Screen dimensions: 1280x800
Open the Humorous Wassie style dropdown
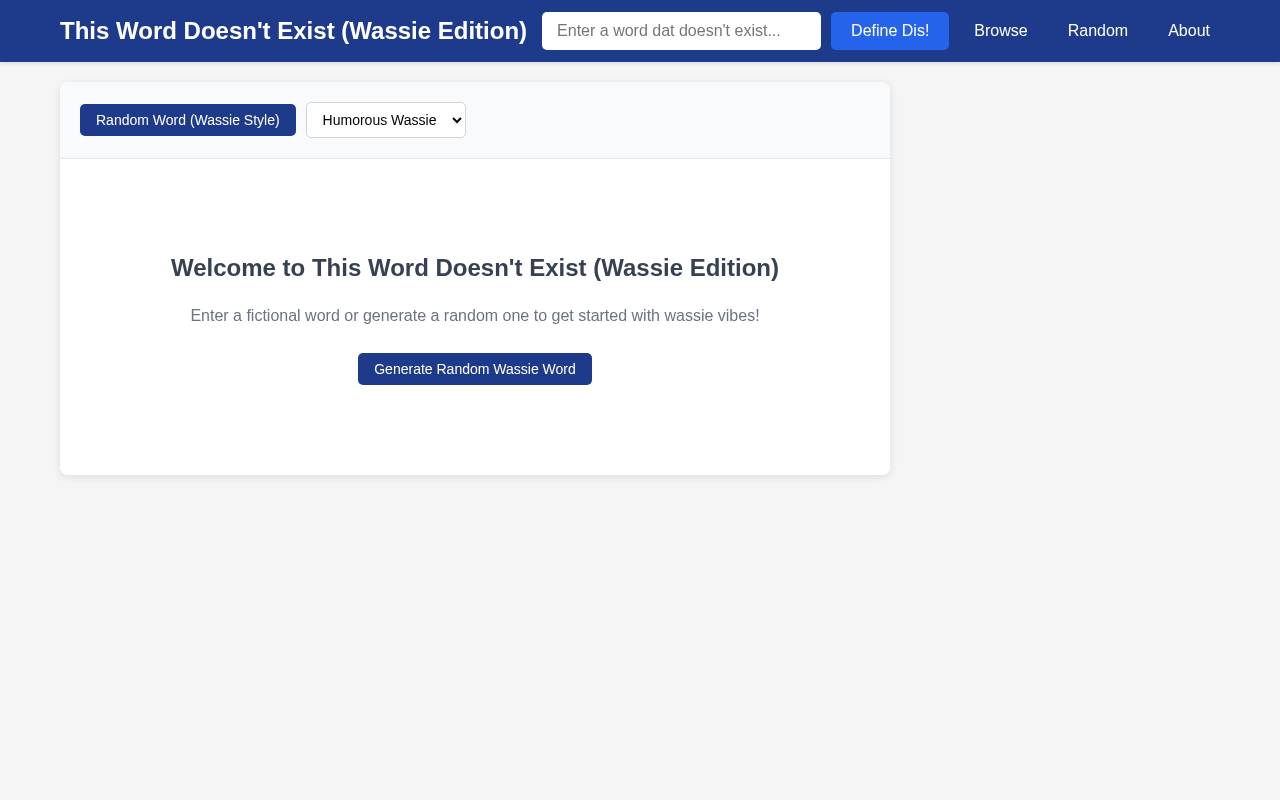point(386,120)
